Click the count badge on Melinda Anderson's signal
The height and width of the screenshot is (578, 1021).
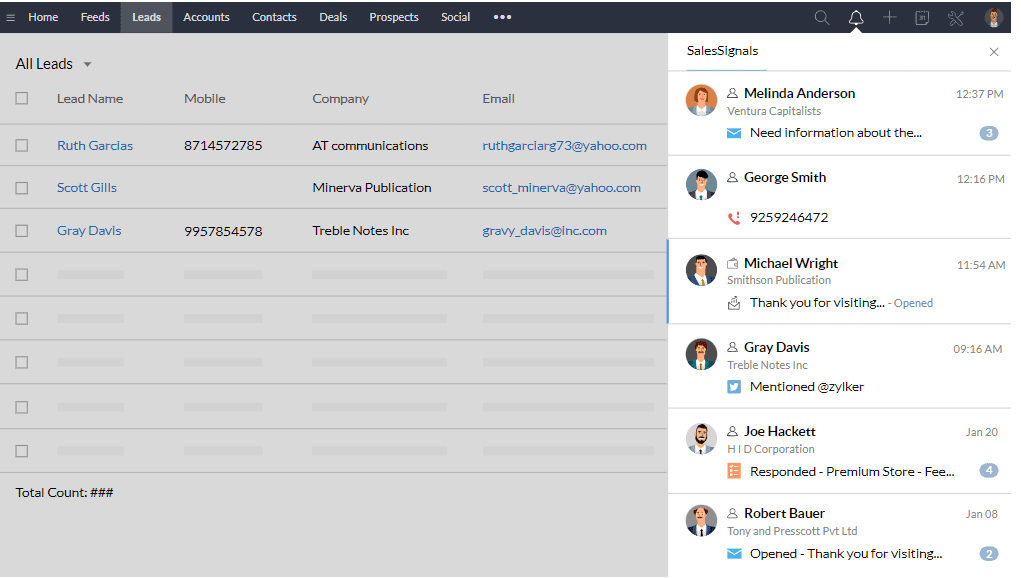(x=989, y=132)
